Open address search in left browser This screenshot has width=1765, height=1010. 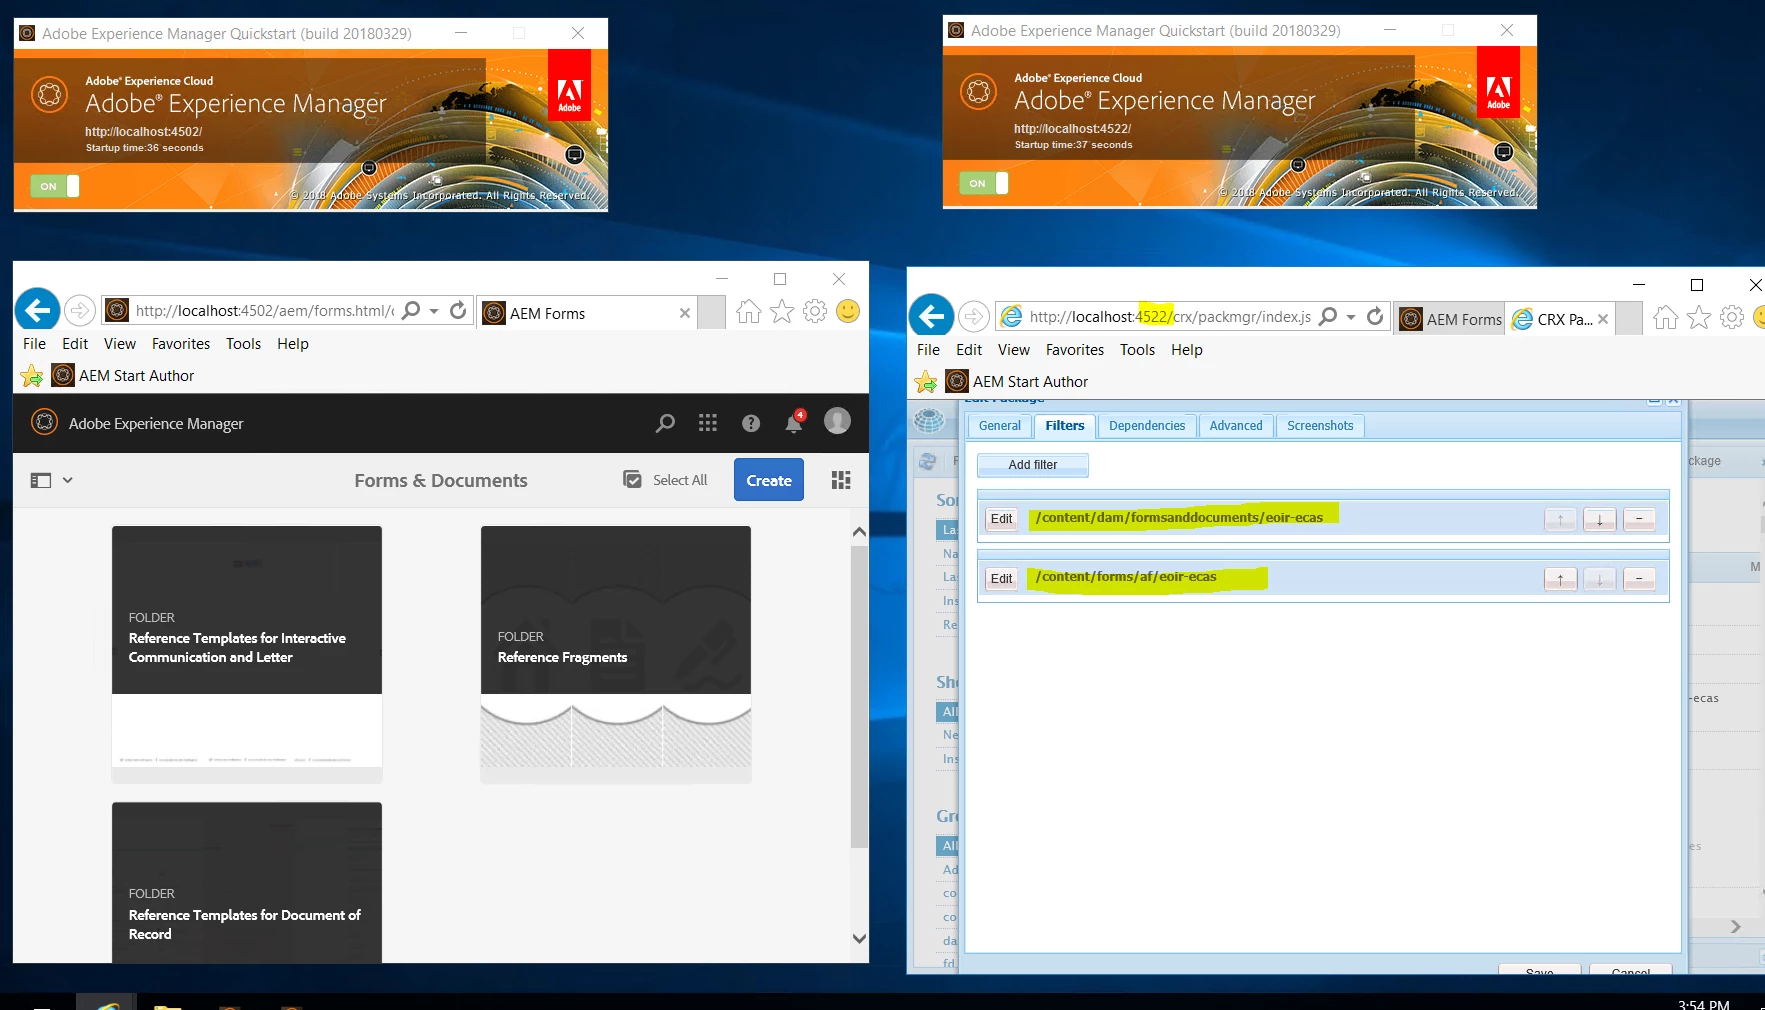point(411,311)
